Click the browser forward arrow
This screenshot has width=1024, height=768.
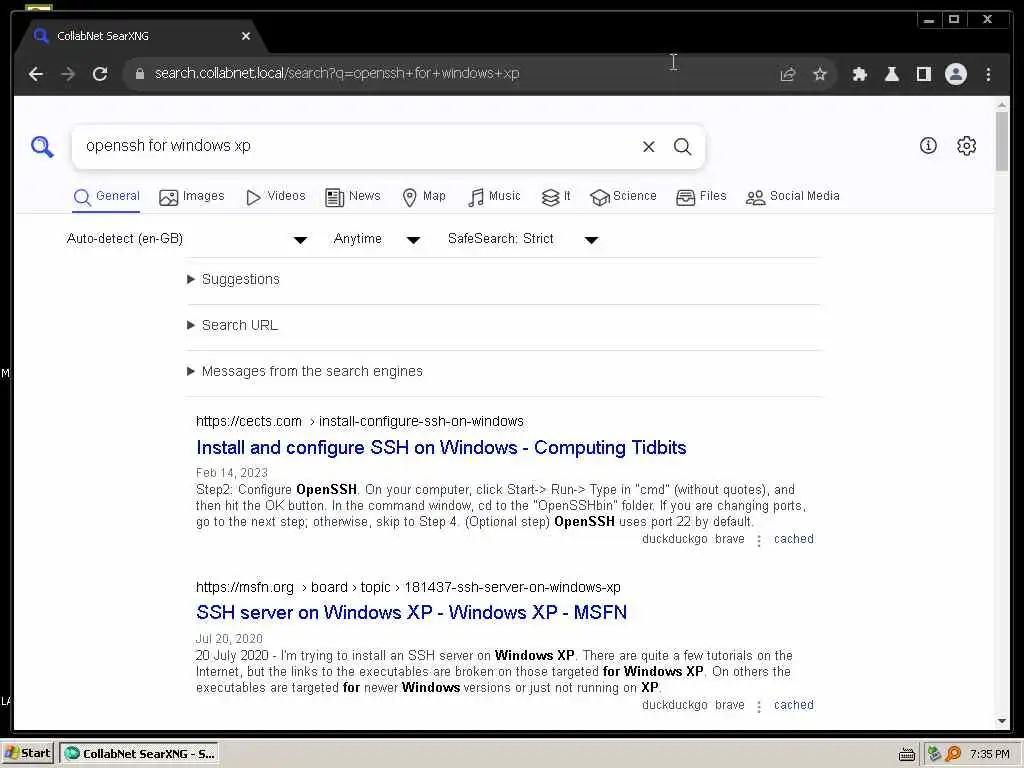coord(68,74)
